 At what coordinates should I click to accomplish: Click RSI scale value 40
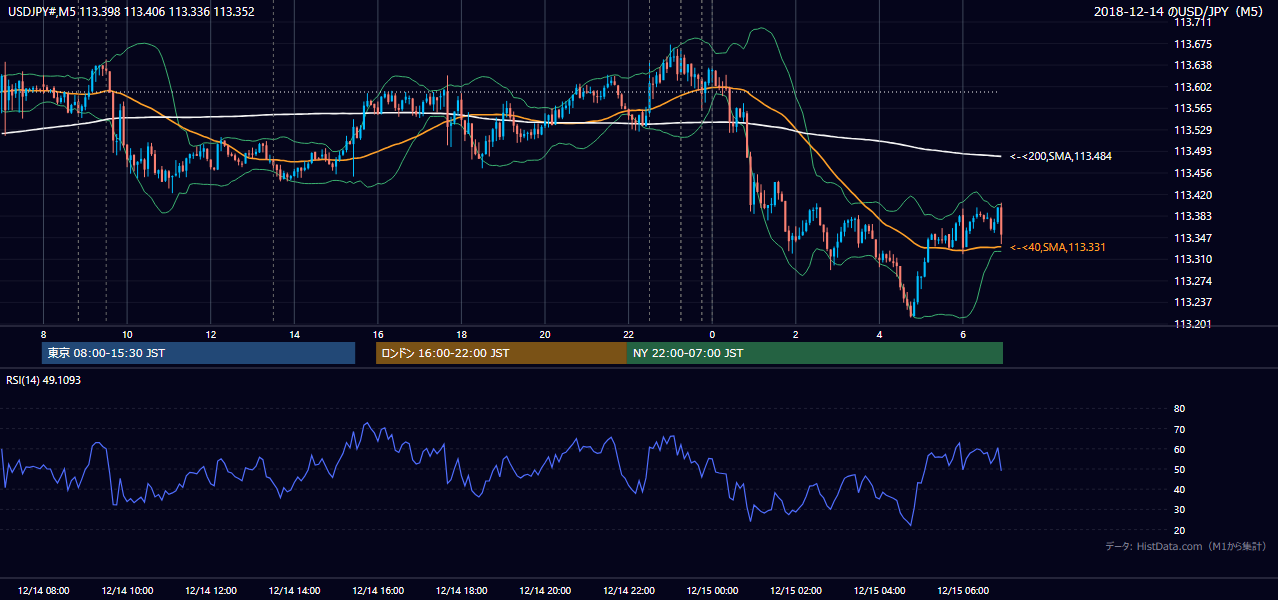[x=1179, y=489]
